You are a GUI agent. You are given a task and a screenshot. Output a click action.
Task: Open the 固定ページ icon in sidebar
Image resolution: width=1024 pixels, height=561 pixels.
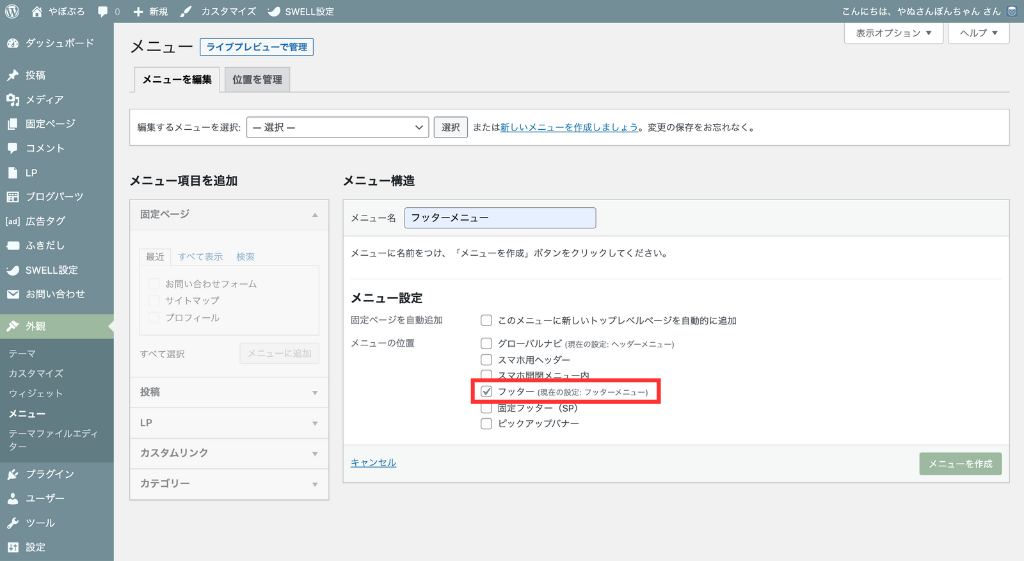click(x=12, y=123)
